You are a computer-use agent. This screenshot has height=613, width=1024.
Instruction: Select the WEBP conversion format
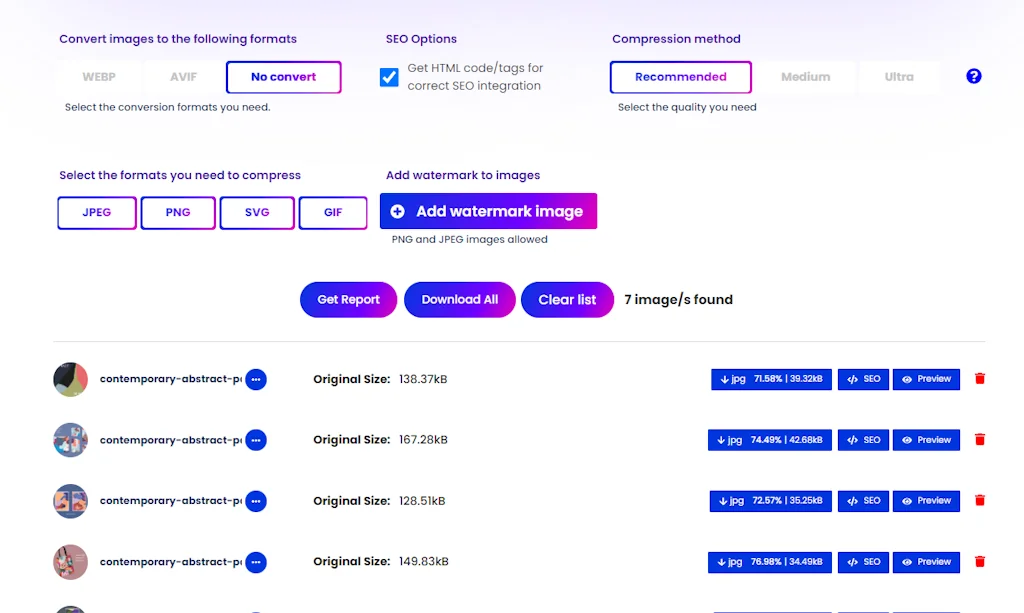pos(99,76)
